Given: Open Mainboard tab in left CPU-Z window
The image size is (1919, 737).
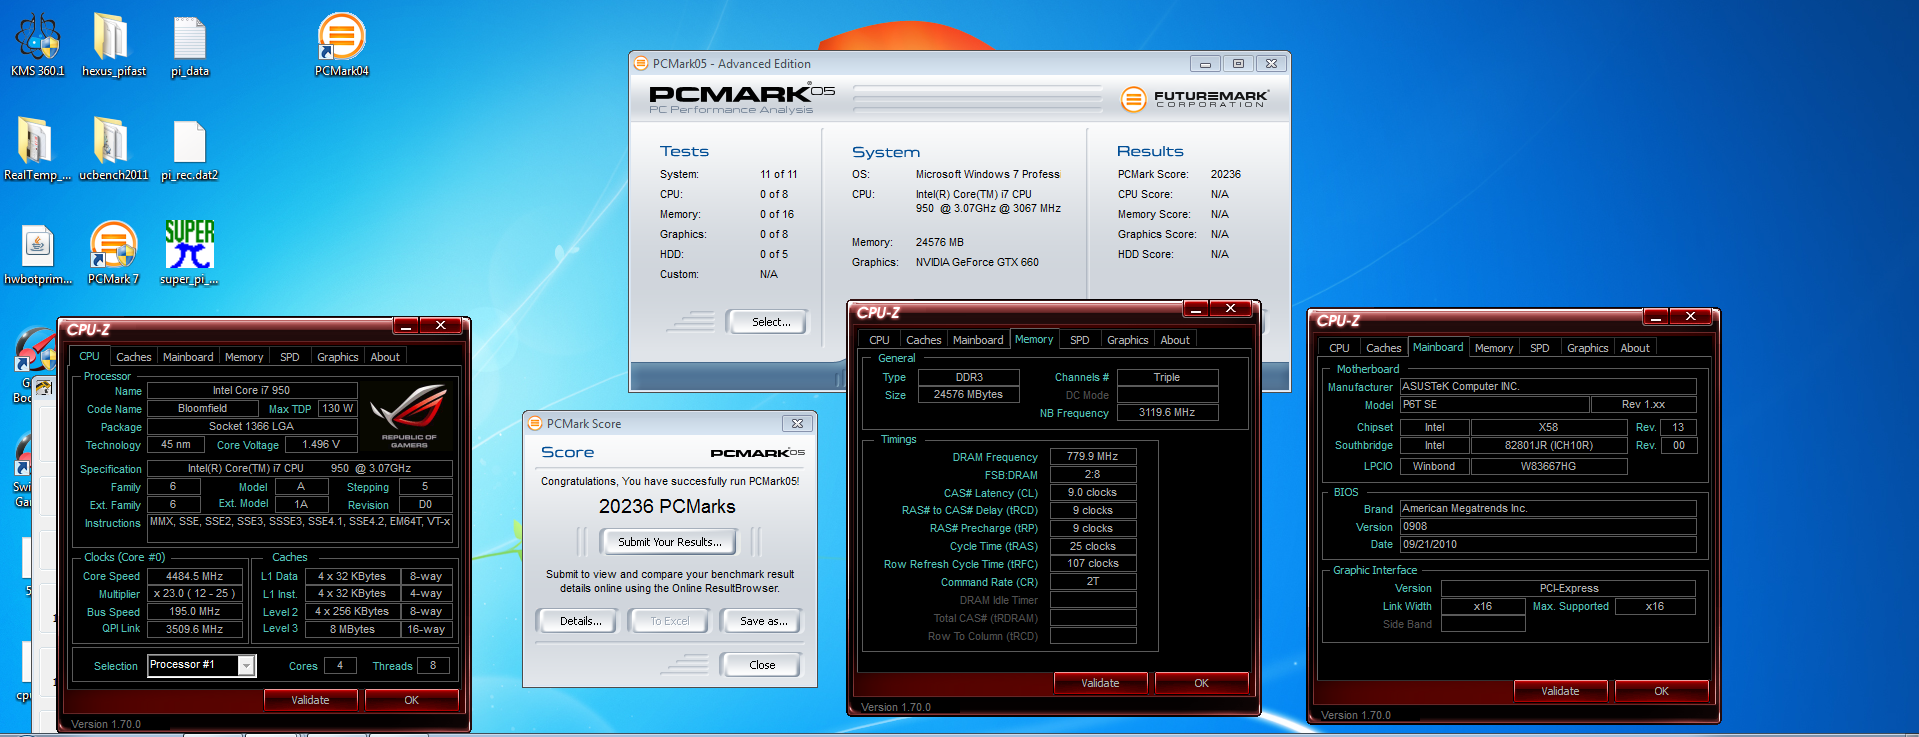Looking at the screenshot, I should tap(188, 357).
